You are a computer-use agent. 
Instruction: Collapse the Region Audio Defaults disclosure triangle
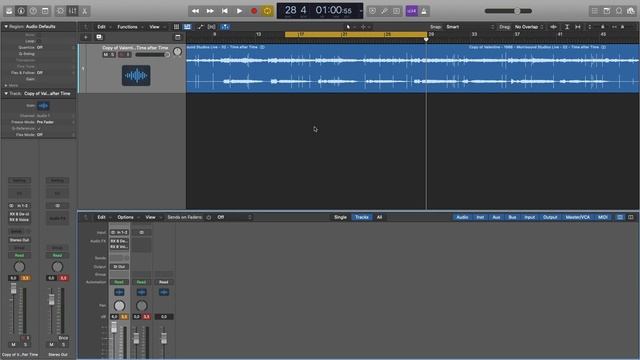(x=6, y=27)
